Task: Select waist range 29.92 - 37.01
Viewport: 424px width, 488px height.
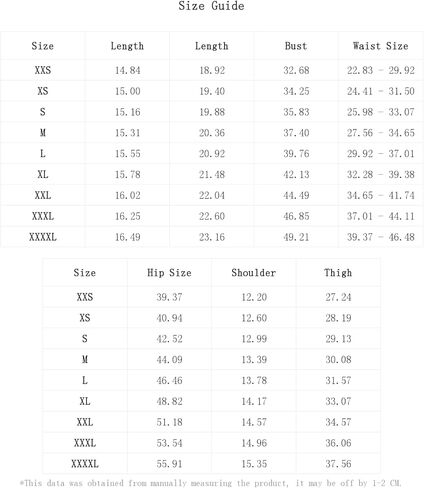Action: (381, 154)
